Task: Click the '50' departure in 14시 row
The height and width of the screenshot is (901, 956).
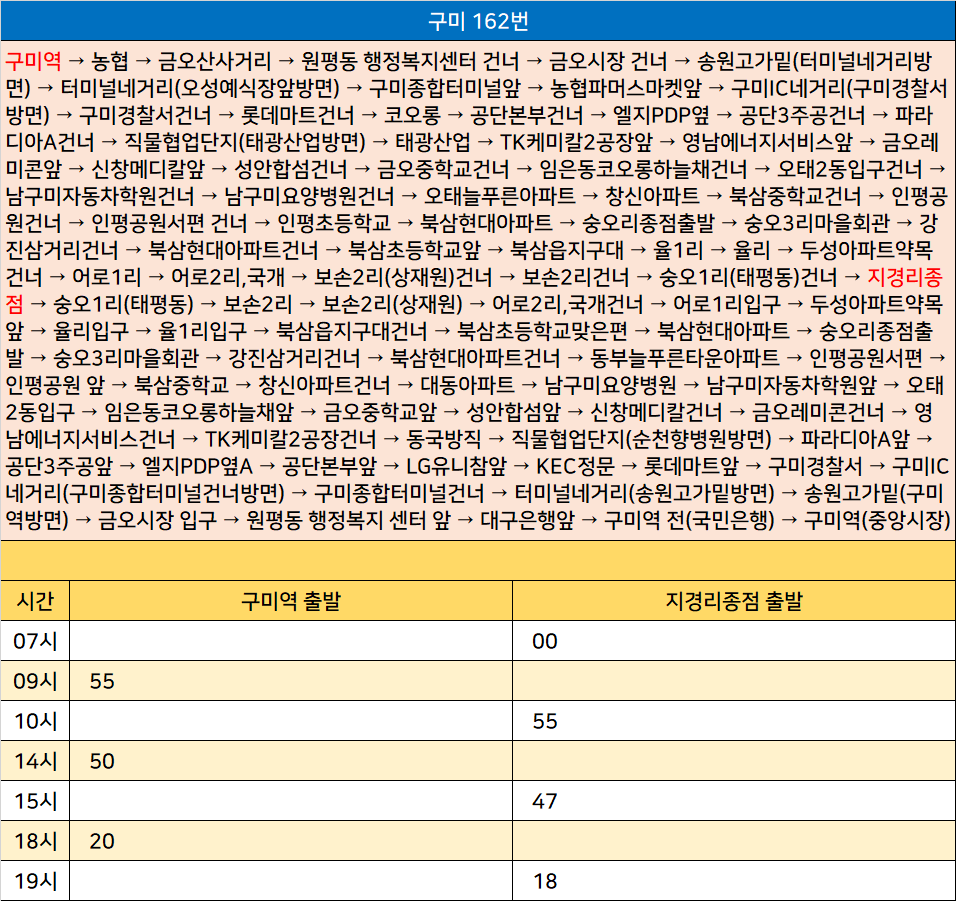Action: [x=102, y=761]
